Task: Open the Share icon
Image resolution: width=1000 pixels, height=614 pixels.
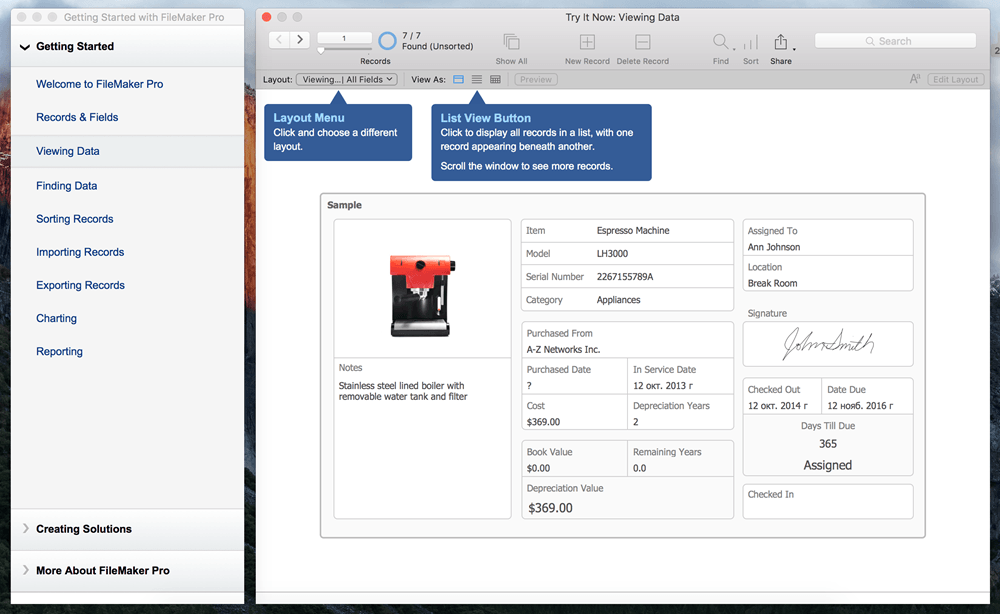Action: point(780,42)
